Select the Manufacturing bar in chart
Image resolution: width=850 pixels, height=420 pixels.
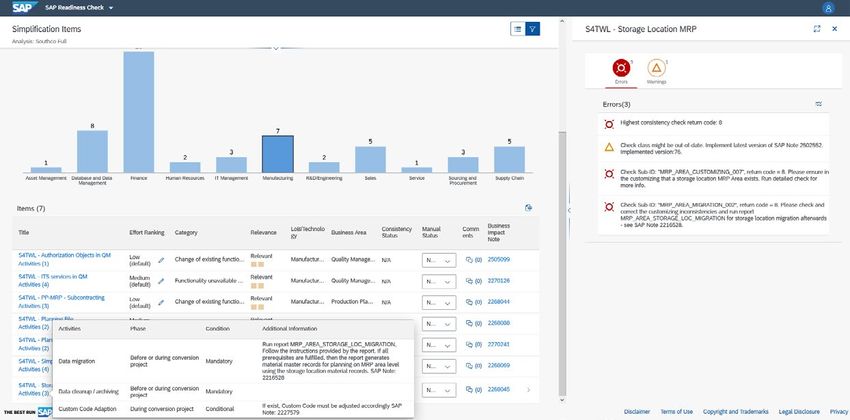pyautogui.click(x=278, y=154)
